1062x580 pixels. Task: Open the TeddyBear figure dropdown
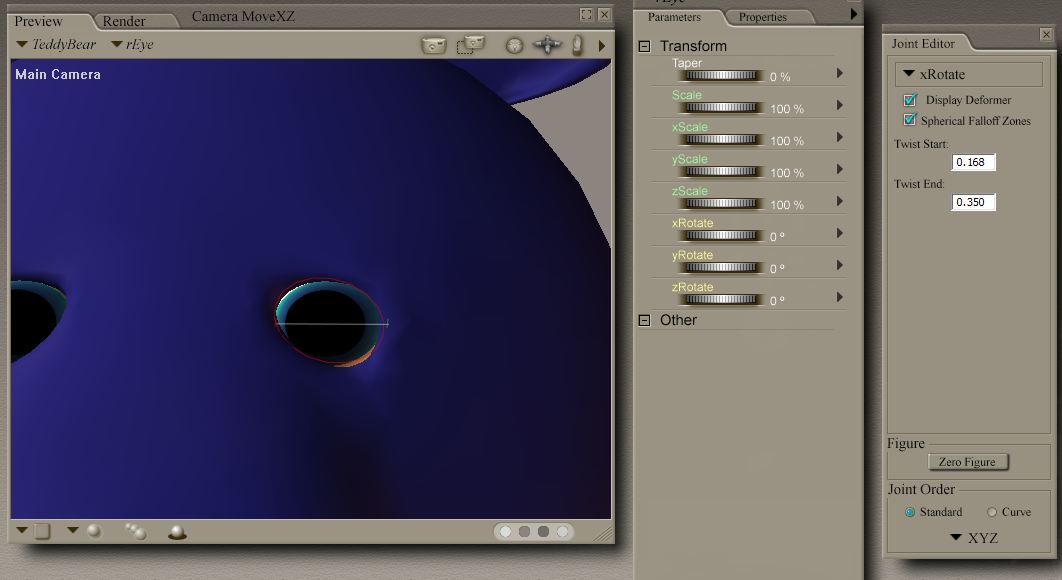coord(56,45)
